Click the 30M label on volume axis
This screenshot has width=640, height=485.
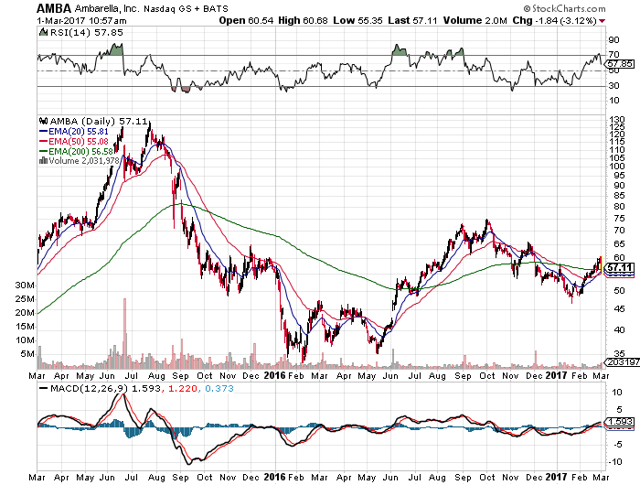click(25, 285)
